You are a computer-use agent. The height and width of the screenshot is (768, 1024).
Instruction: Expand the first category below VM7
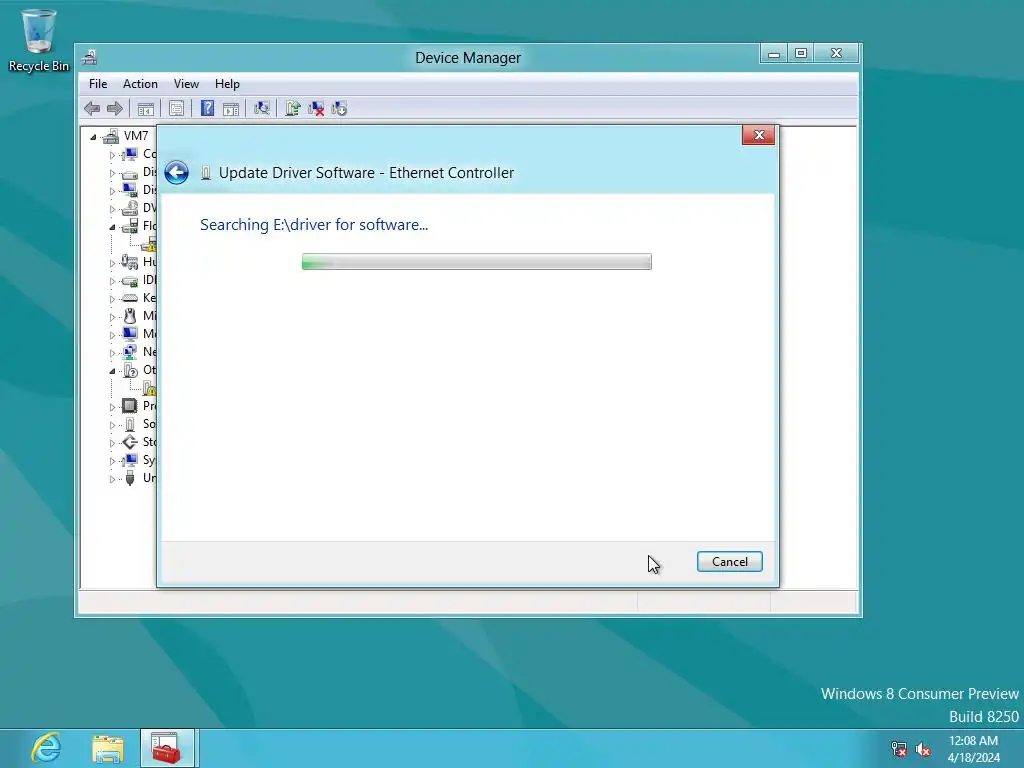pyautogui.click(x=112, y=155)
